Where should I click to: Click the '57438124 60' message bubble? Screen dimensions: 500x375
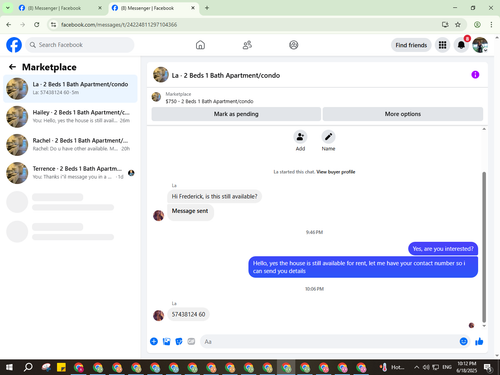click(x=188, y=314)
